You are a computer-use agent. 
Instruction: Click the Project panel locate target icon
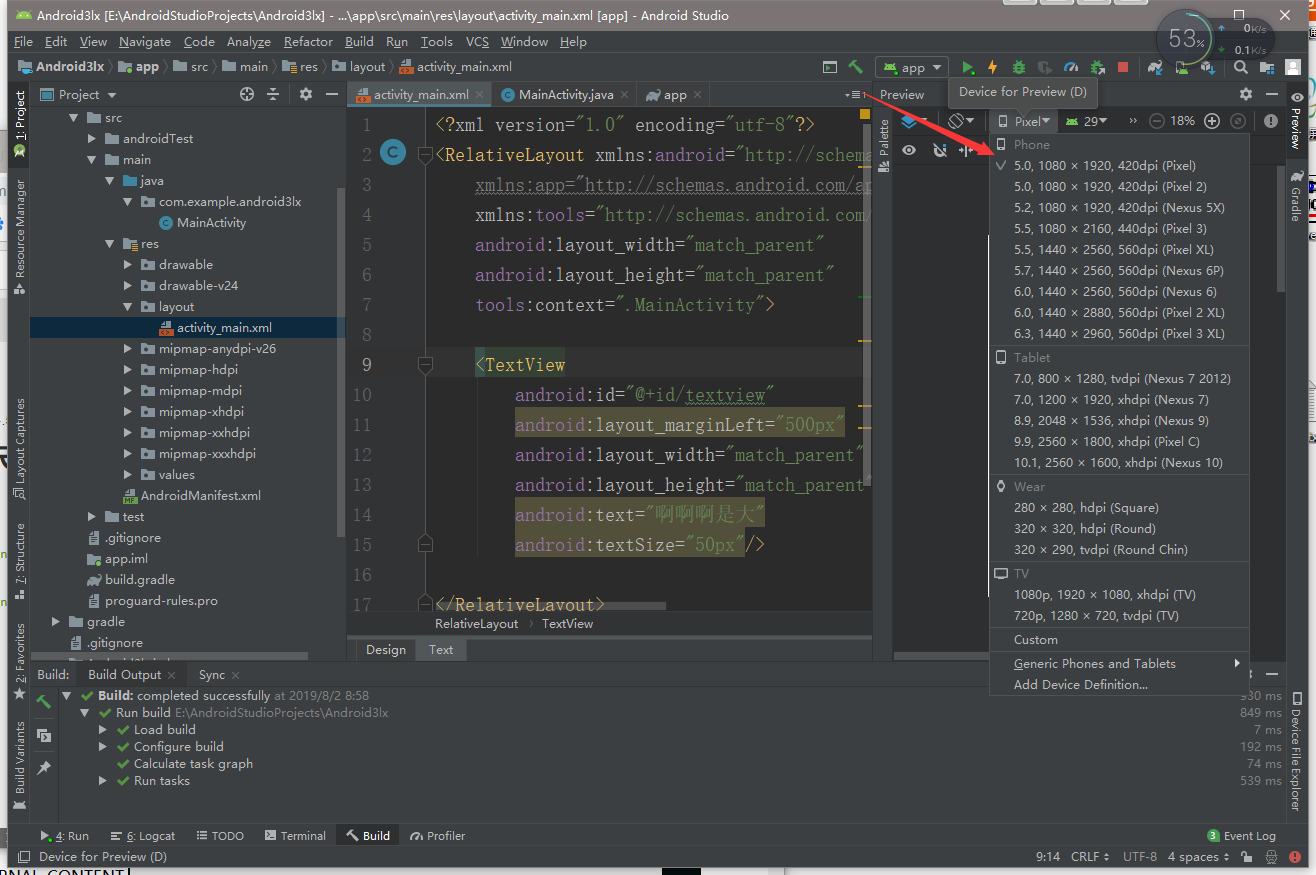(x=247, y=94)
